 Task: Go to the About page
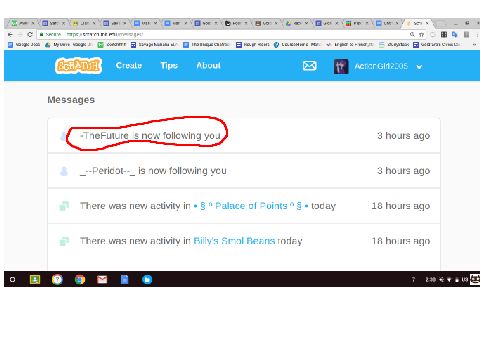pos(208,65)
